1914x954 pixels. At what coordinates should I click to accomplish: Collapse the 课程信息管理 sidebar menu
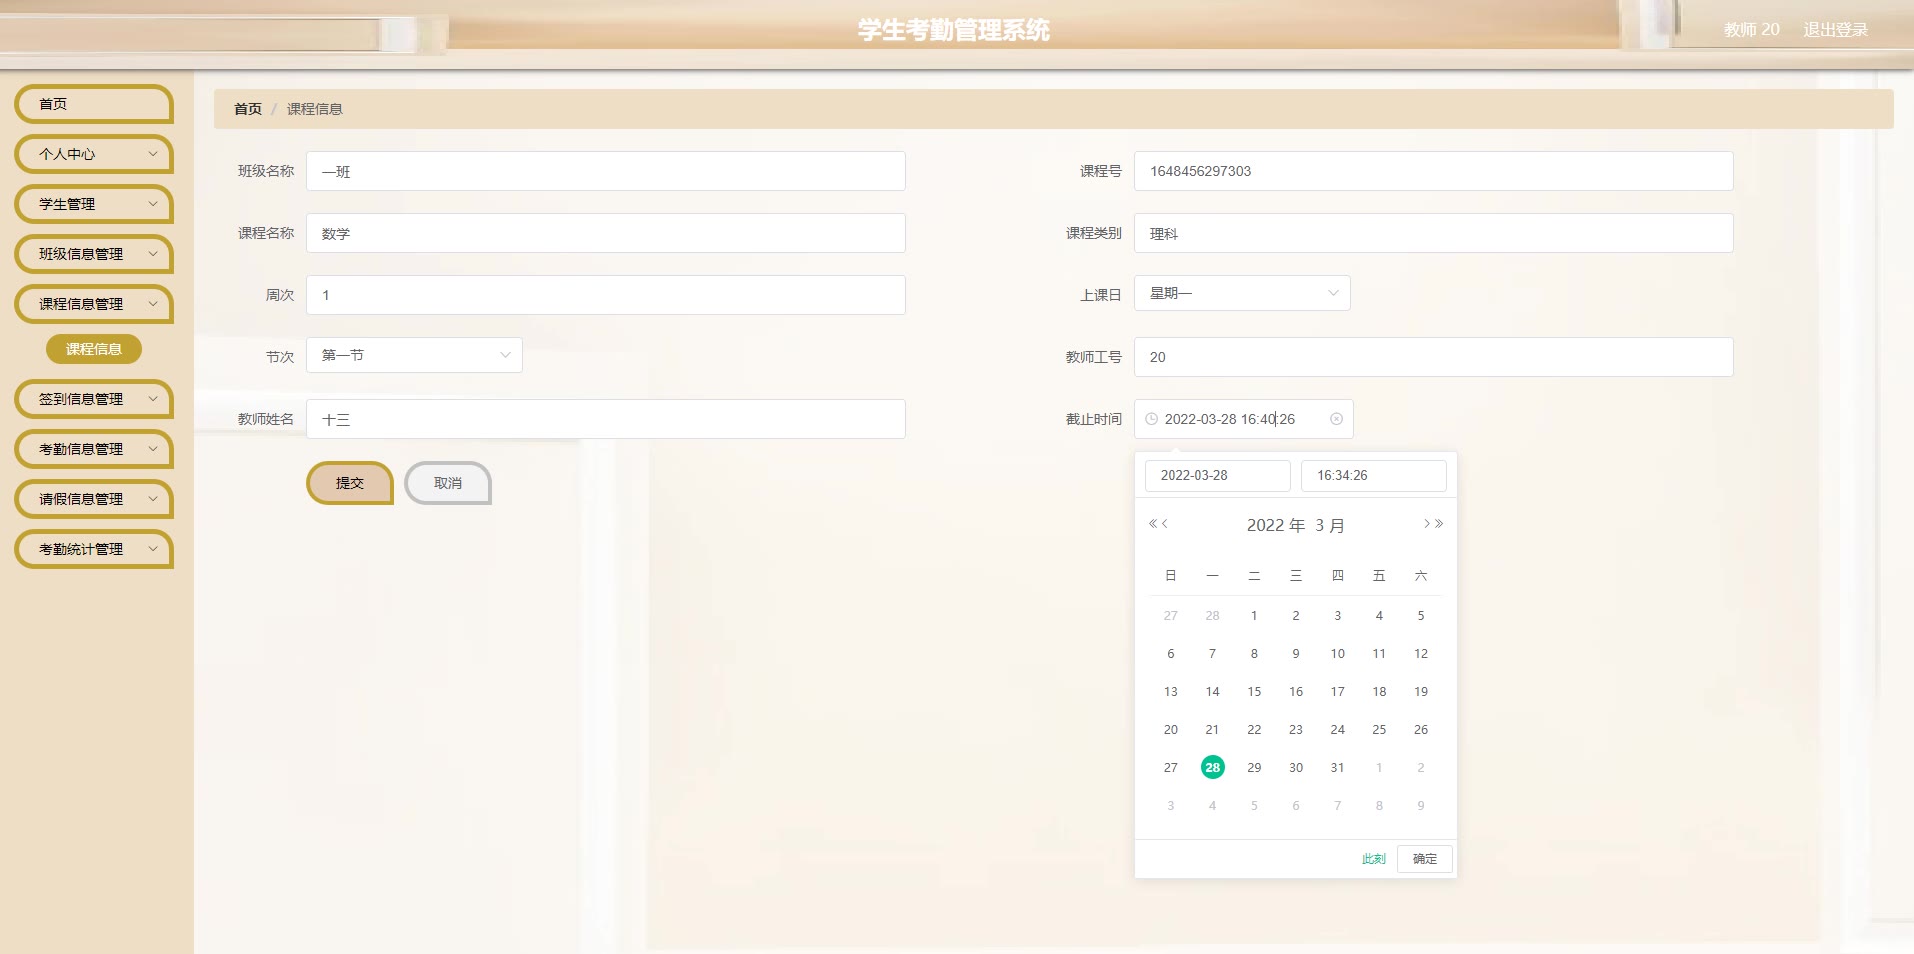point(94,304)
